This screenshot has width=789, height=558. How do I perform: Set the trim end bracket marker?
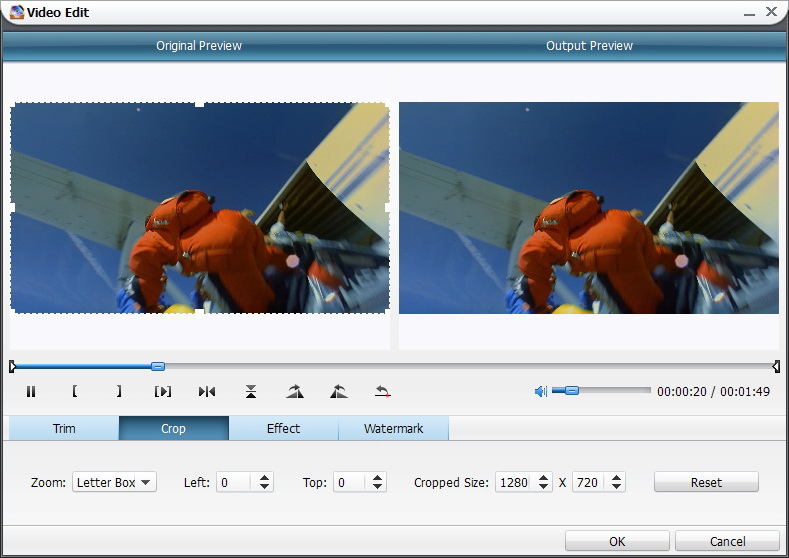(119, 391)
